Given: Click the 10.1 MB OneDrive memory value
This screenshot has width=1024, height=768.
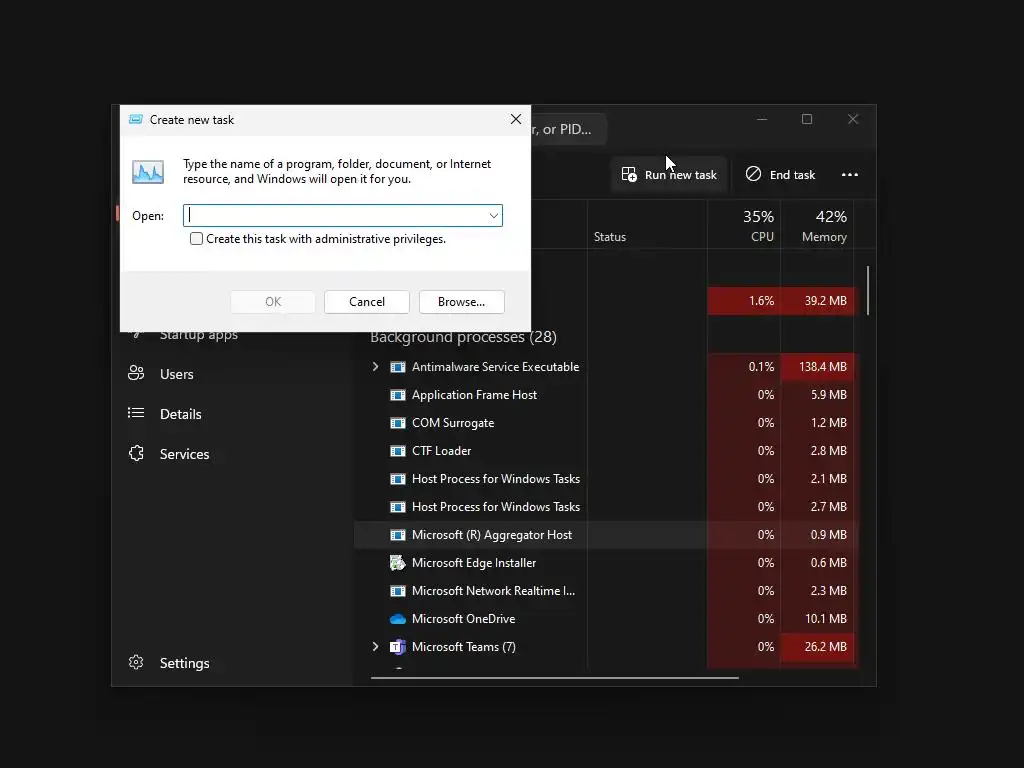Looking at the screenshot, I should click(825, 619).
